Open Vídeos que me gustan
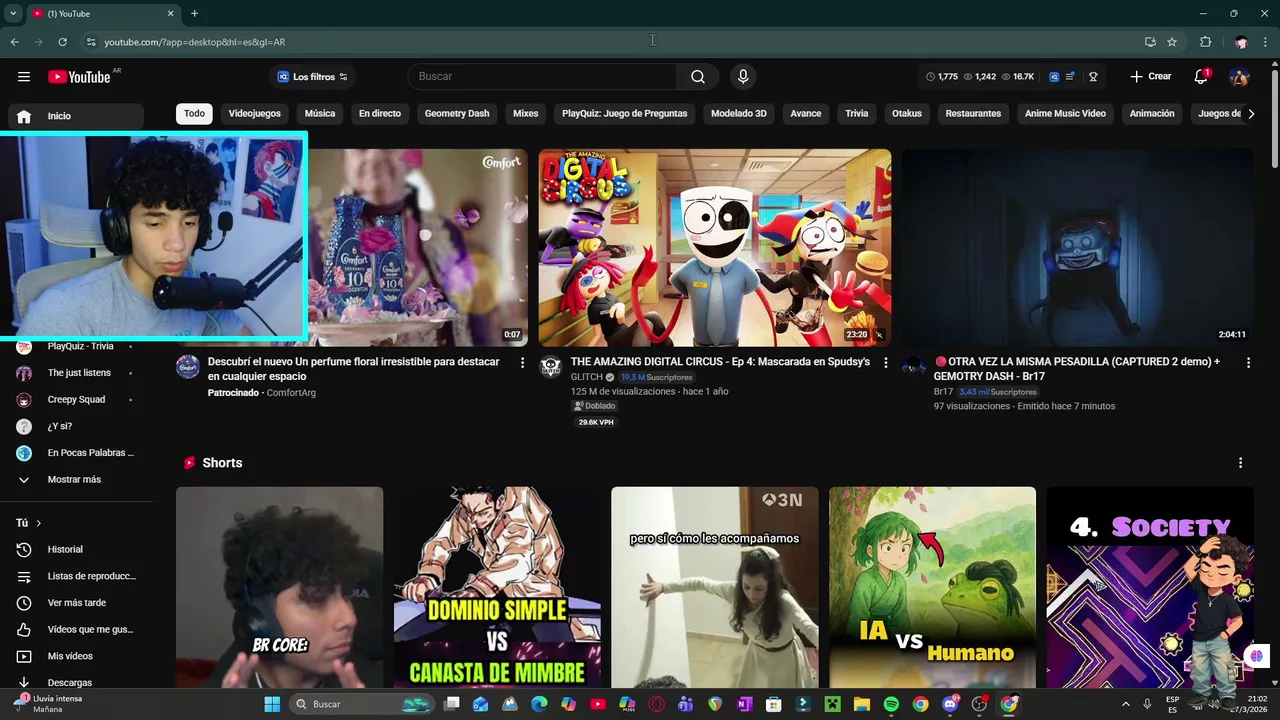 (78, 629)
